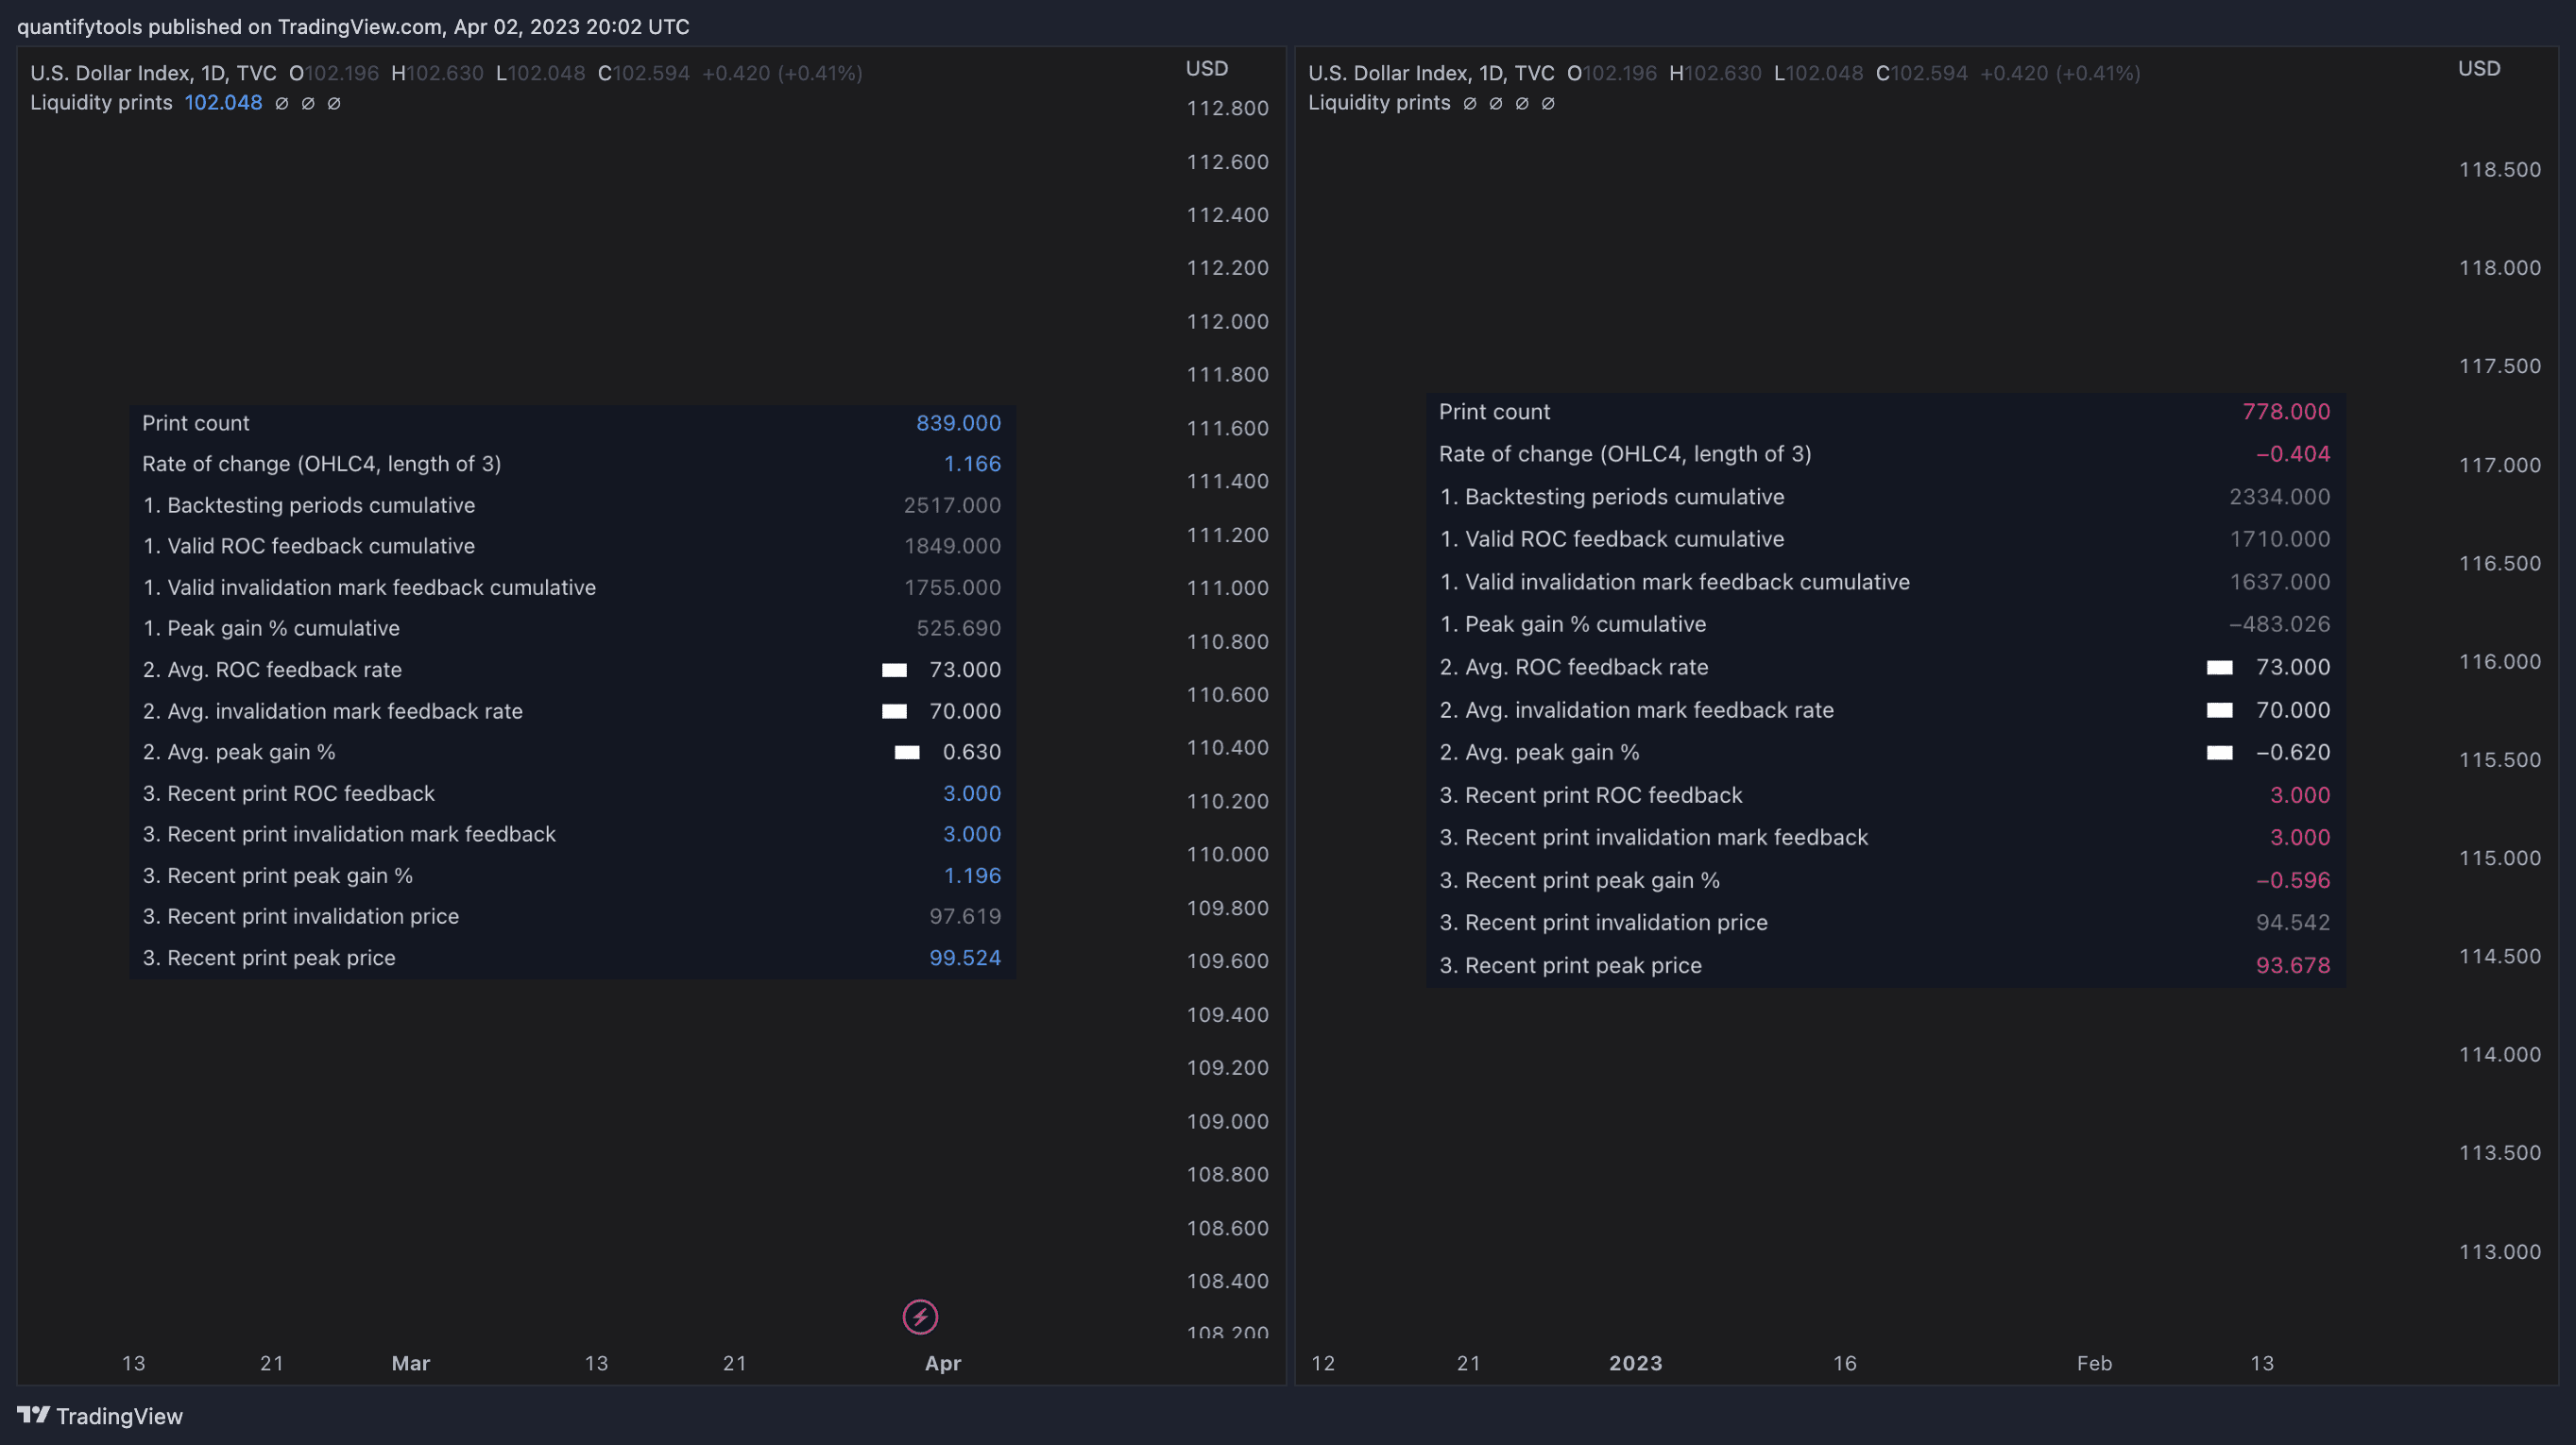The image size is (2576, 1445).
Task: Click quantifytools published header text
Action: tap(353, 27)
